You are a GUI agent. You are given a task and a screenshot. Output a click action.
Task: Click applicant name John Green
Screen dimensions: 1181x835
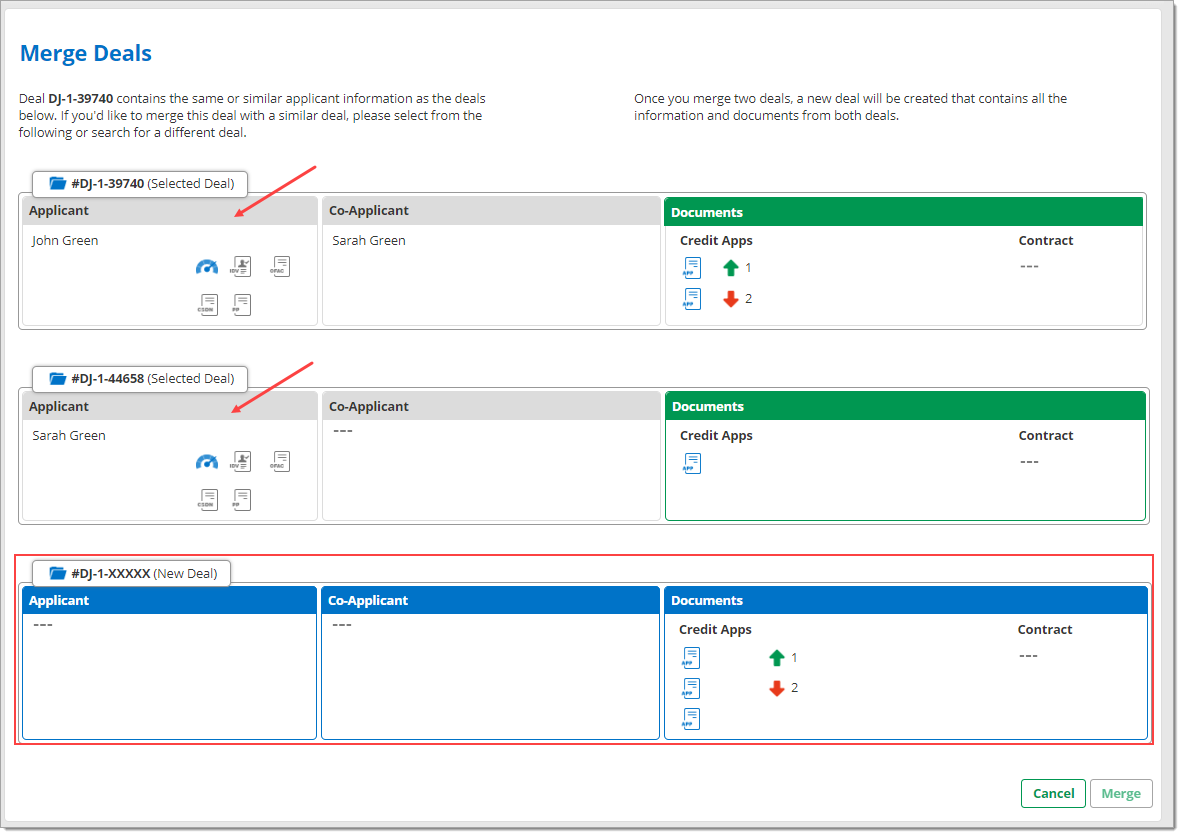pos(65,240)
